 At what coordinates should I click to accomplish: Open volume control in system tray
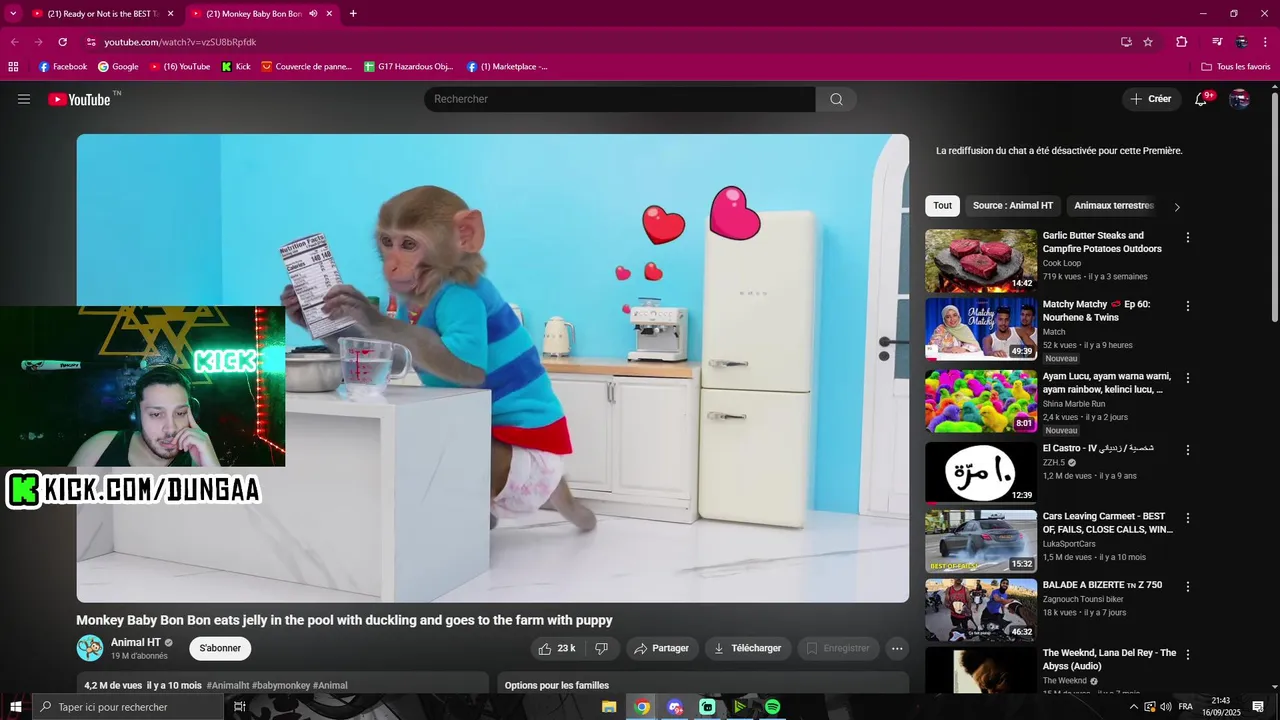1165,707
